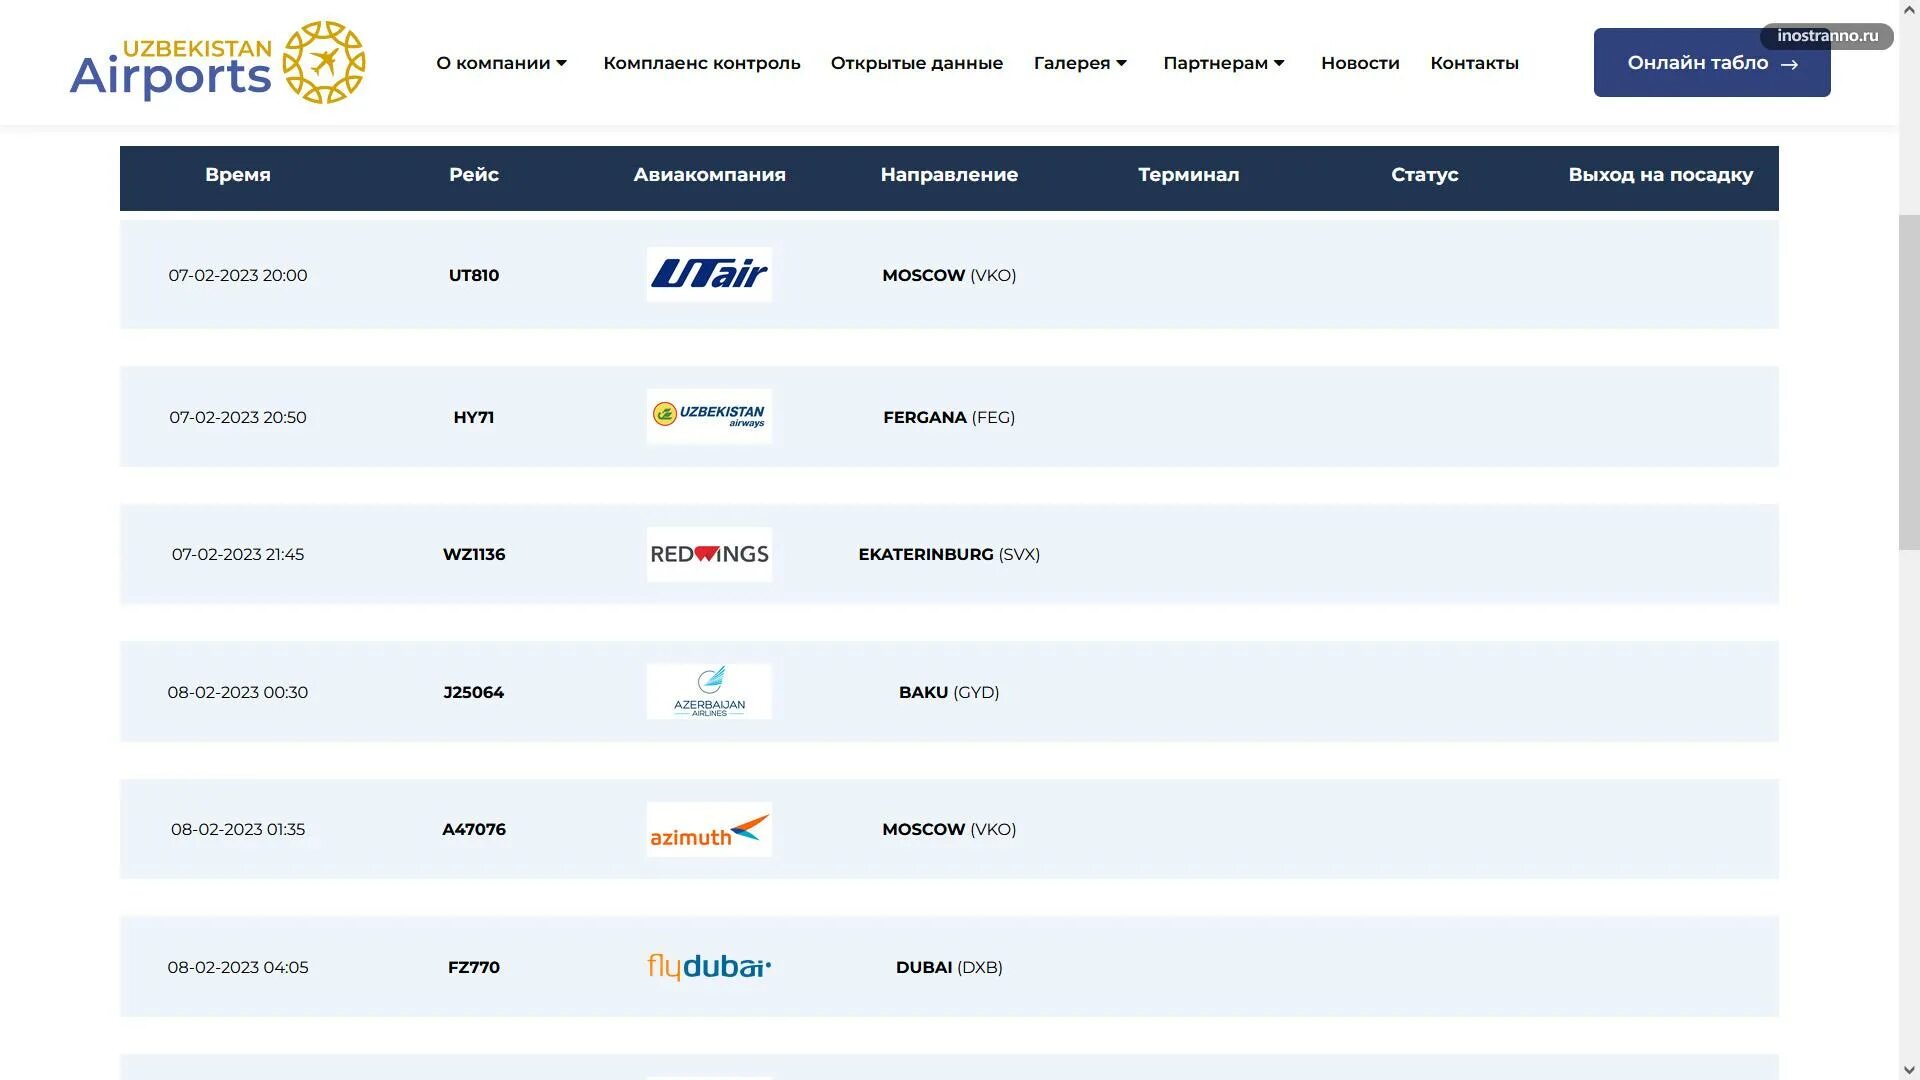Viewport: 1920px width, 1080px height.
Task: Expand the Галерея dropdown menu
Action: click(x=1081, y=63)
